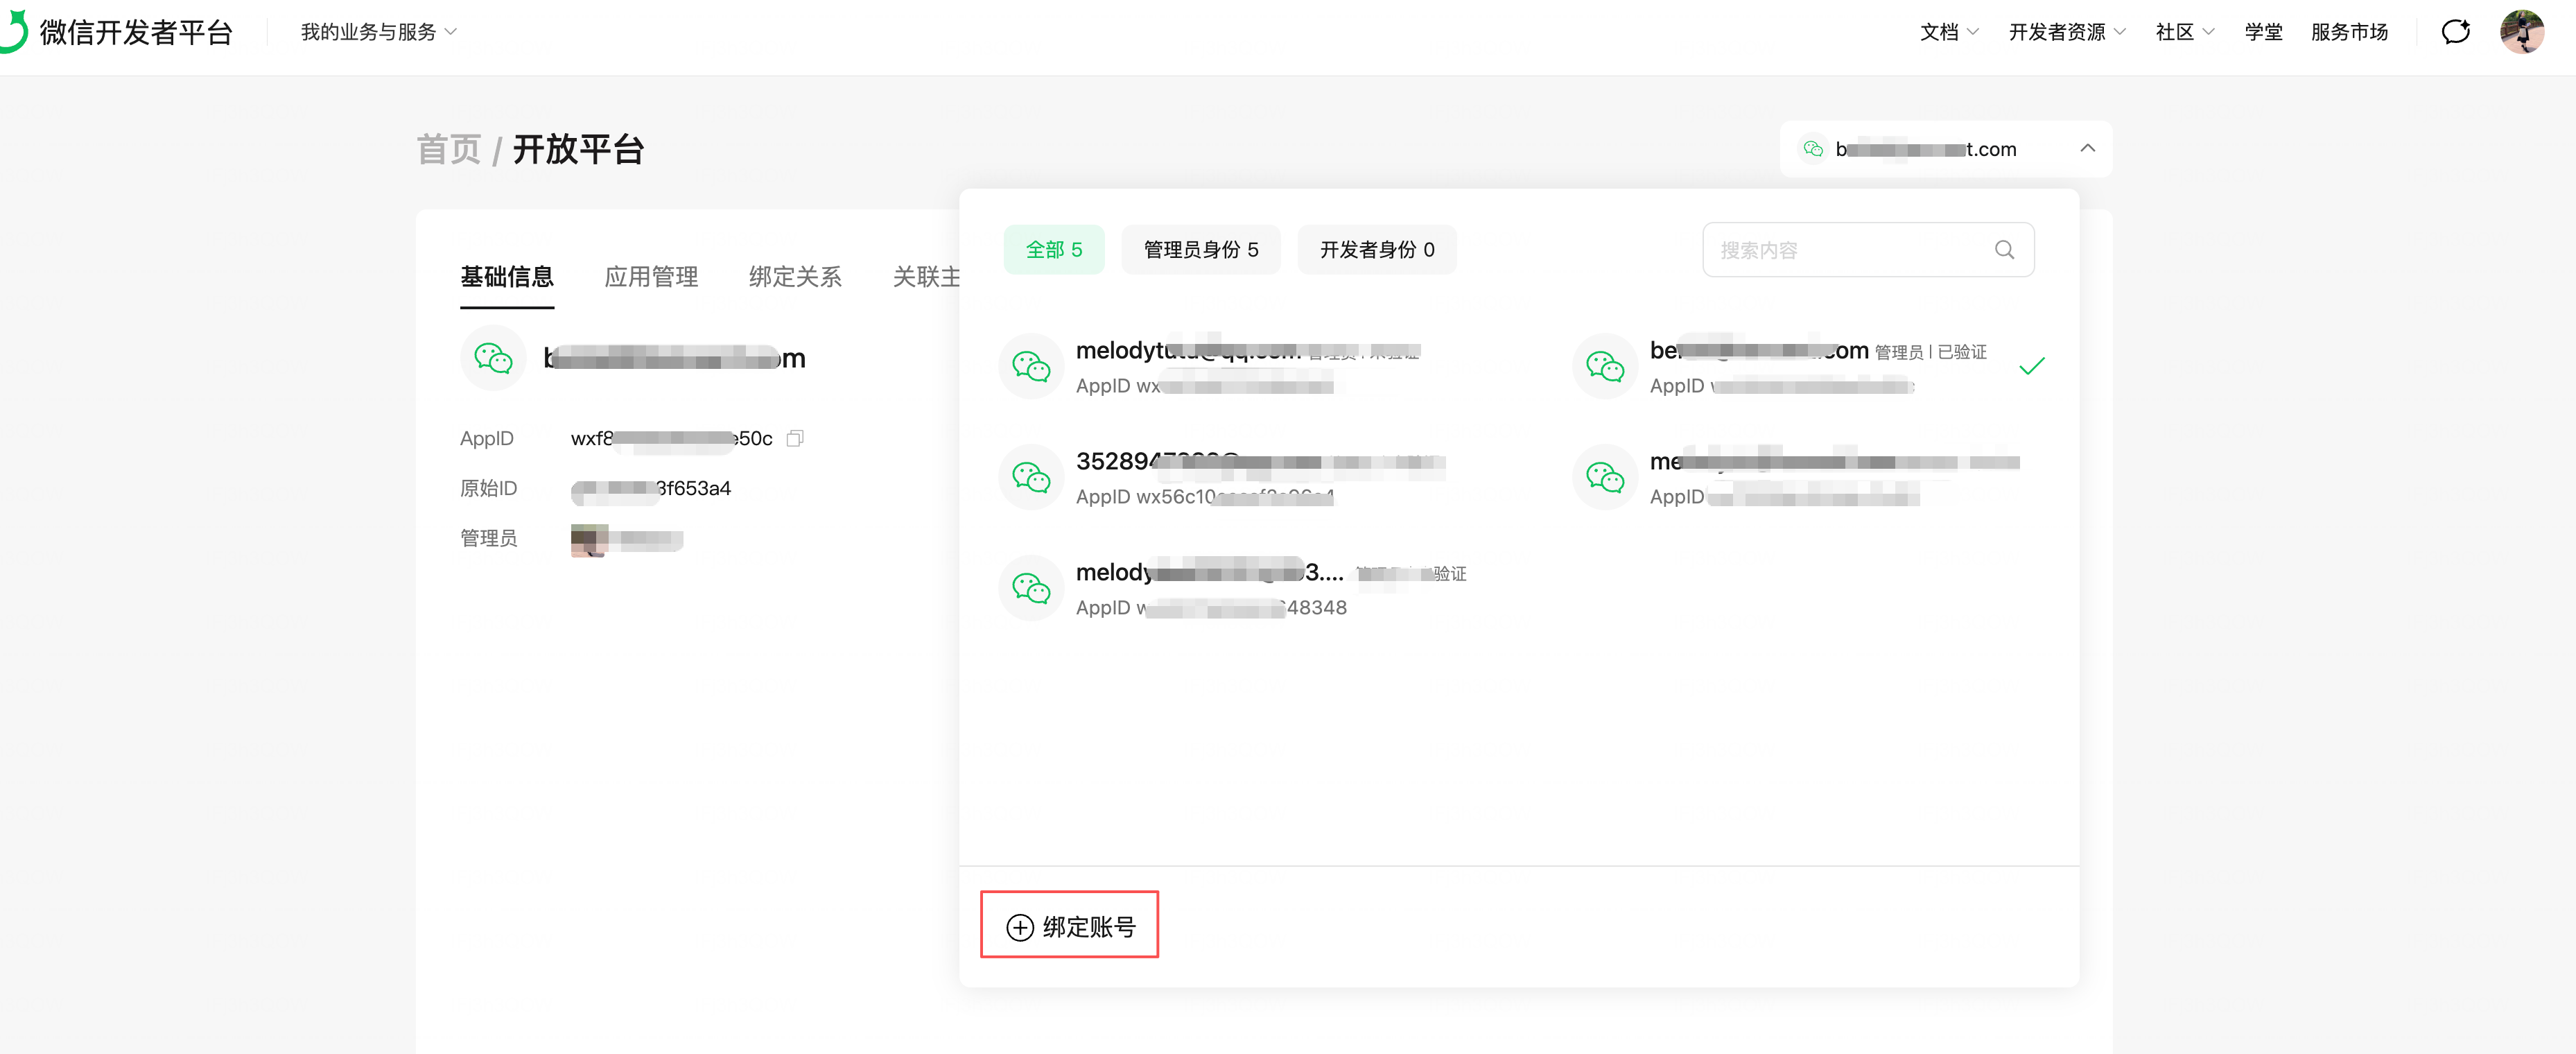Viewport: 2576px width, 1054px height.
Task: Filter by 管理员身份 5
Action: (1200, 250)
